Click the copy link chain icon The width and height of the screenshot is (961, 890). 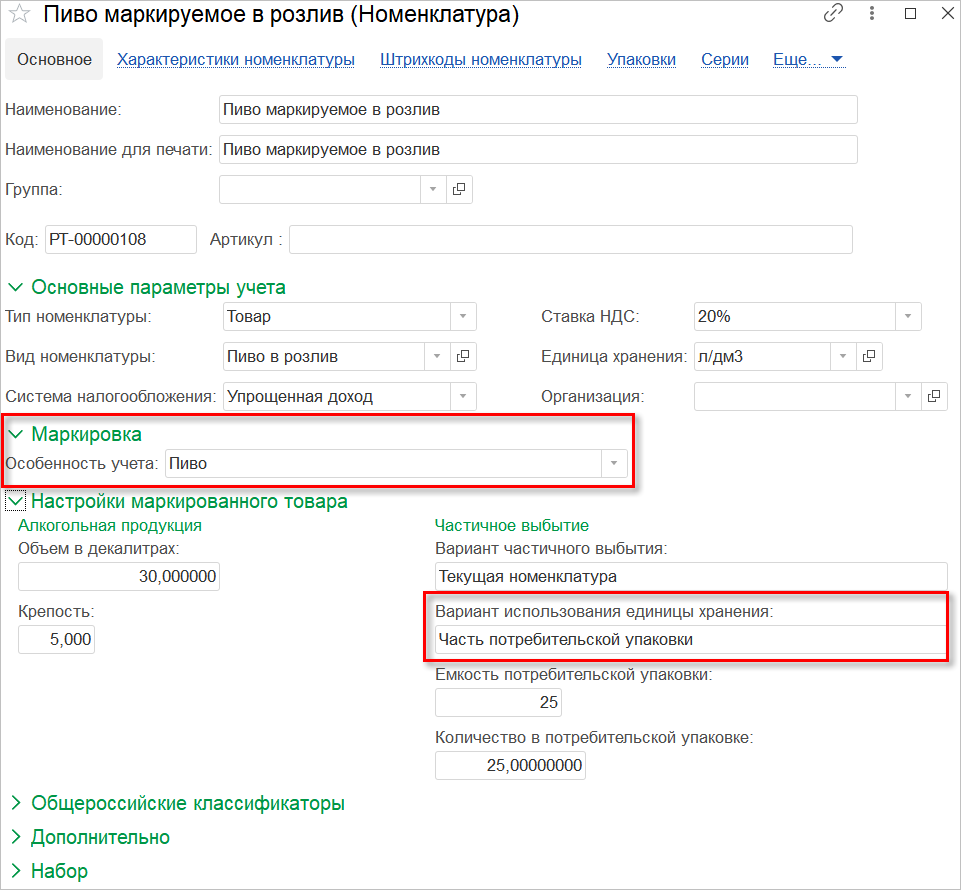pos(833,14)
